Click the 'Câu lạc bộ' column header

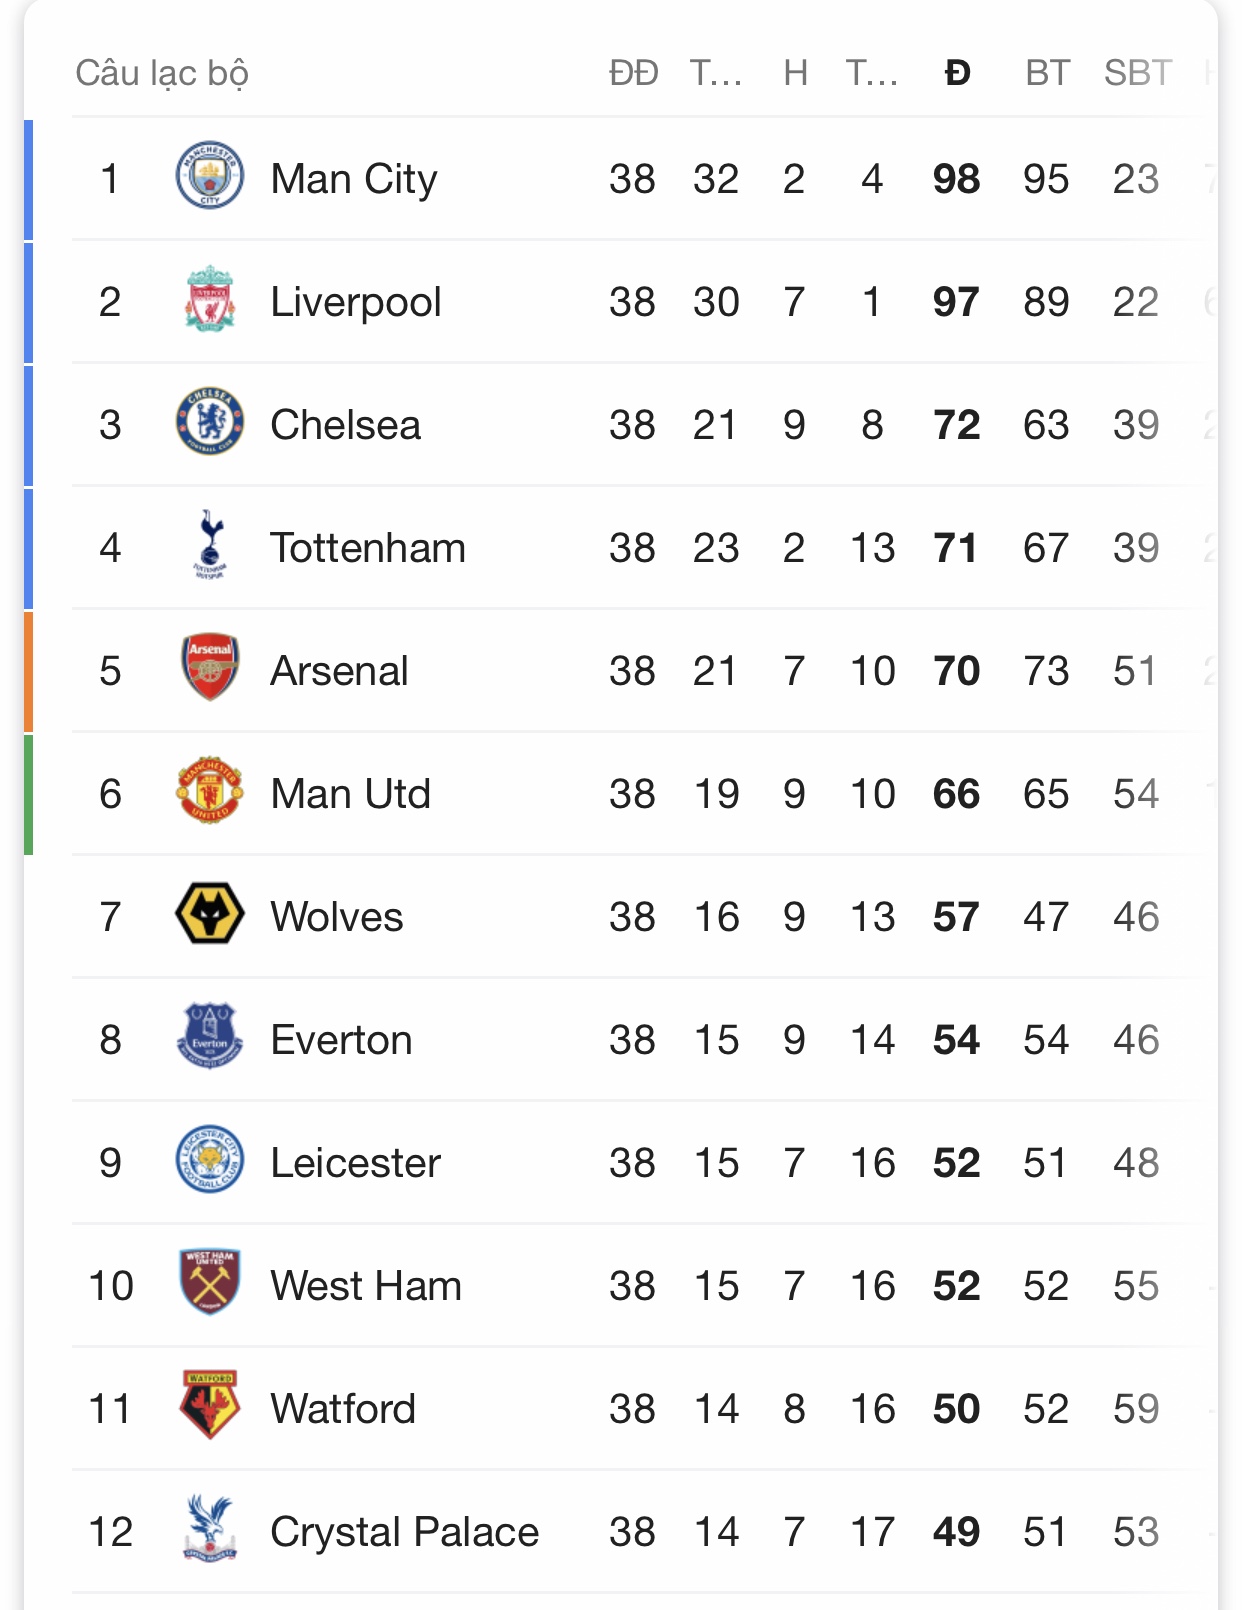(x=162, y=73)
